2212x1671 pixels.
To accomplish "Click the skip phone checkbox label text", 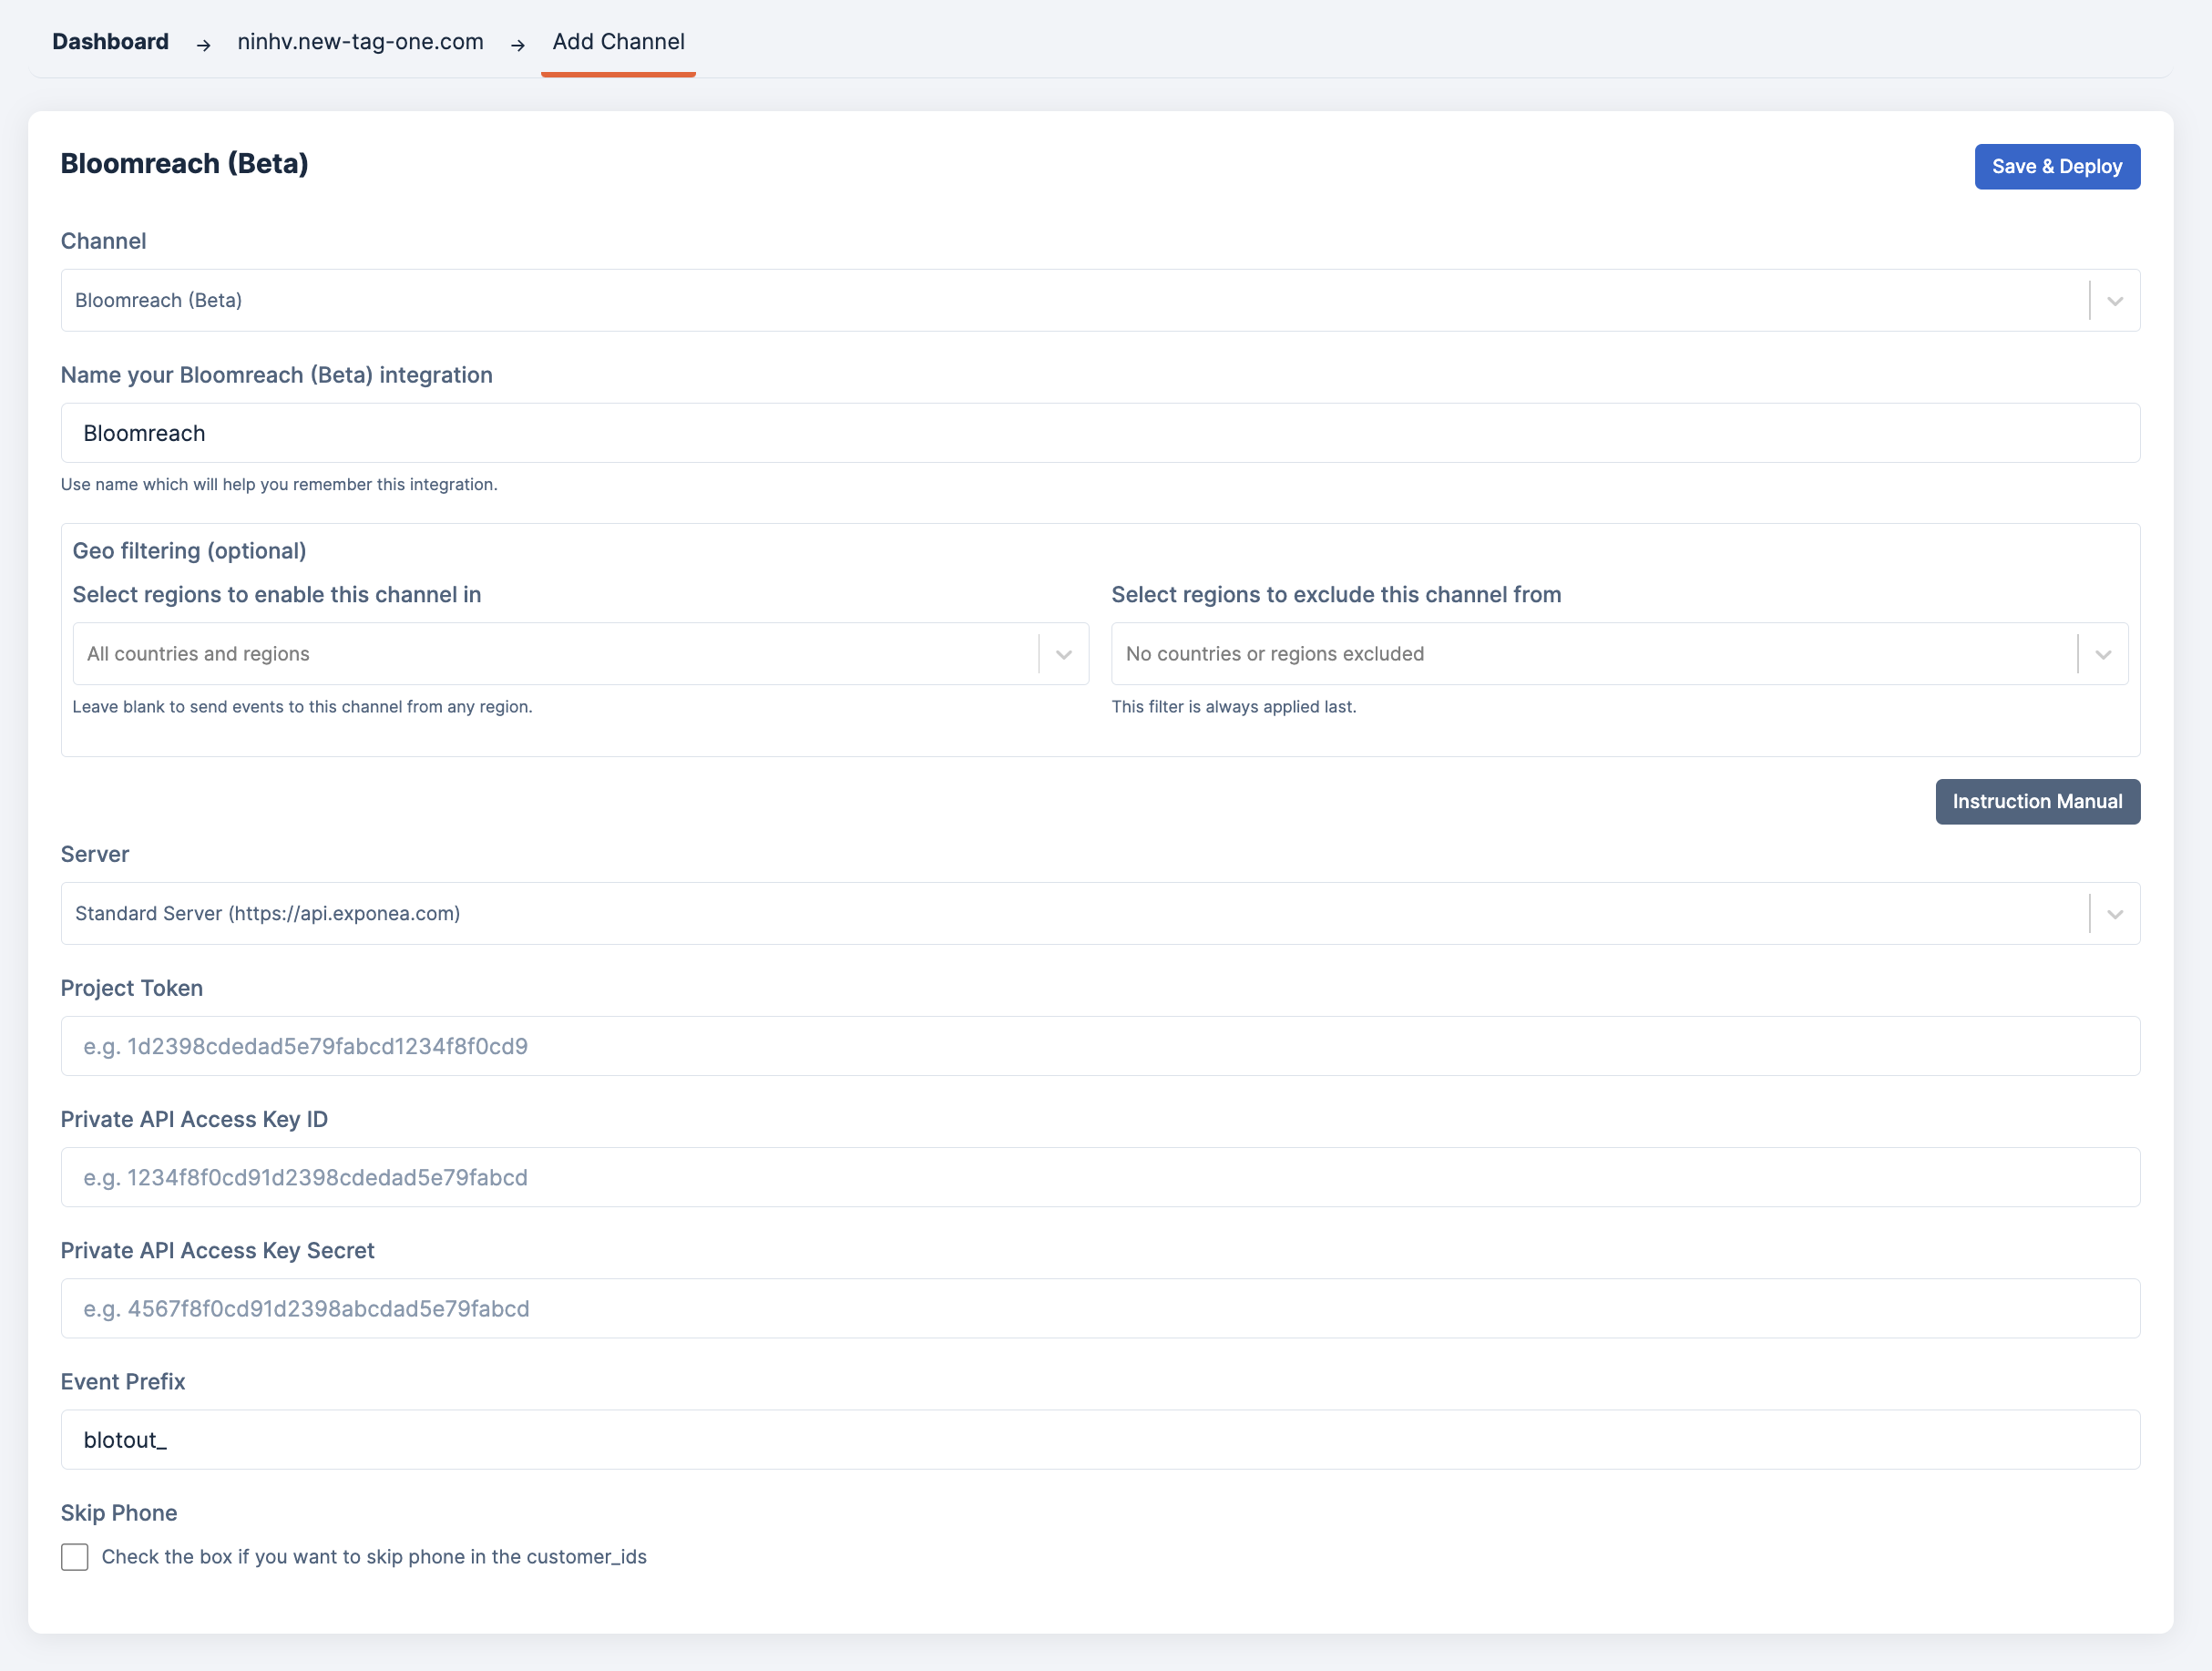I will [374, 1557].
